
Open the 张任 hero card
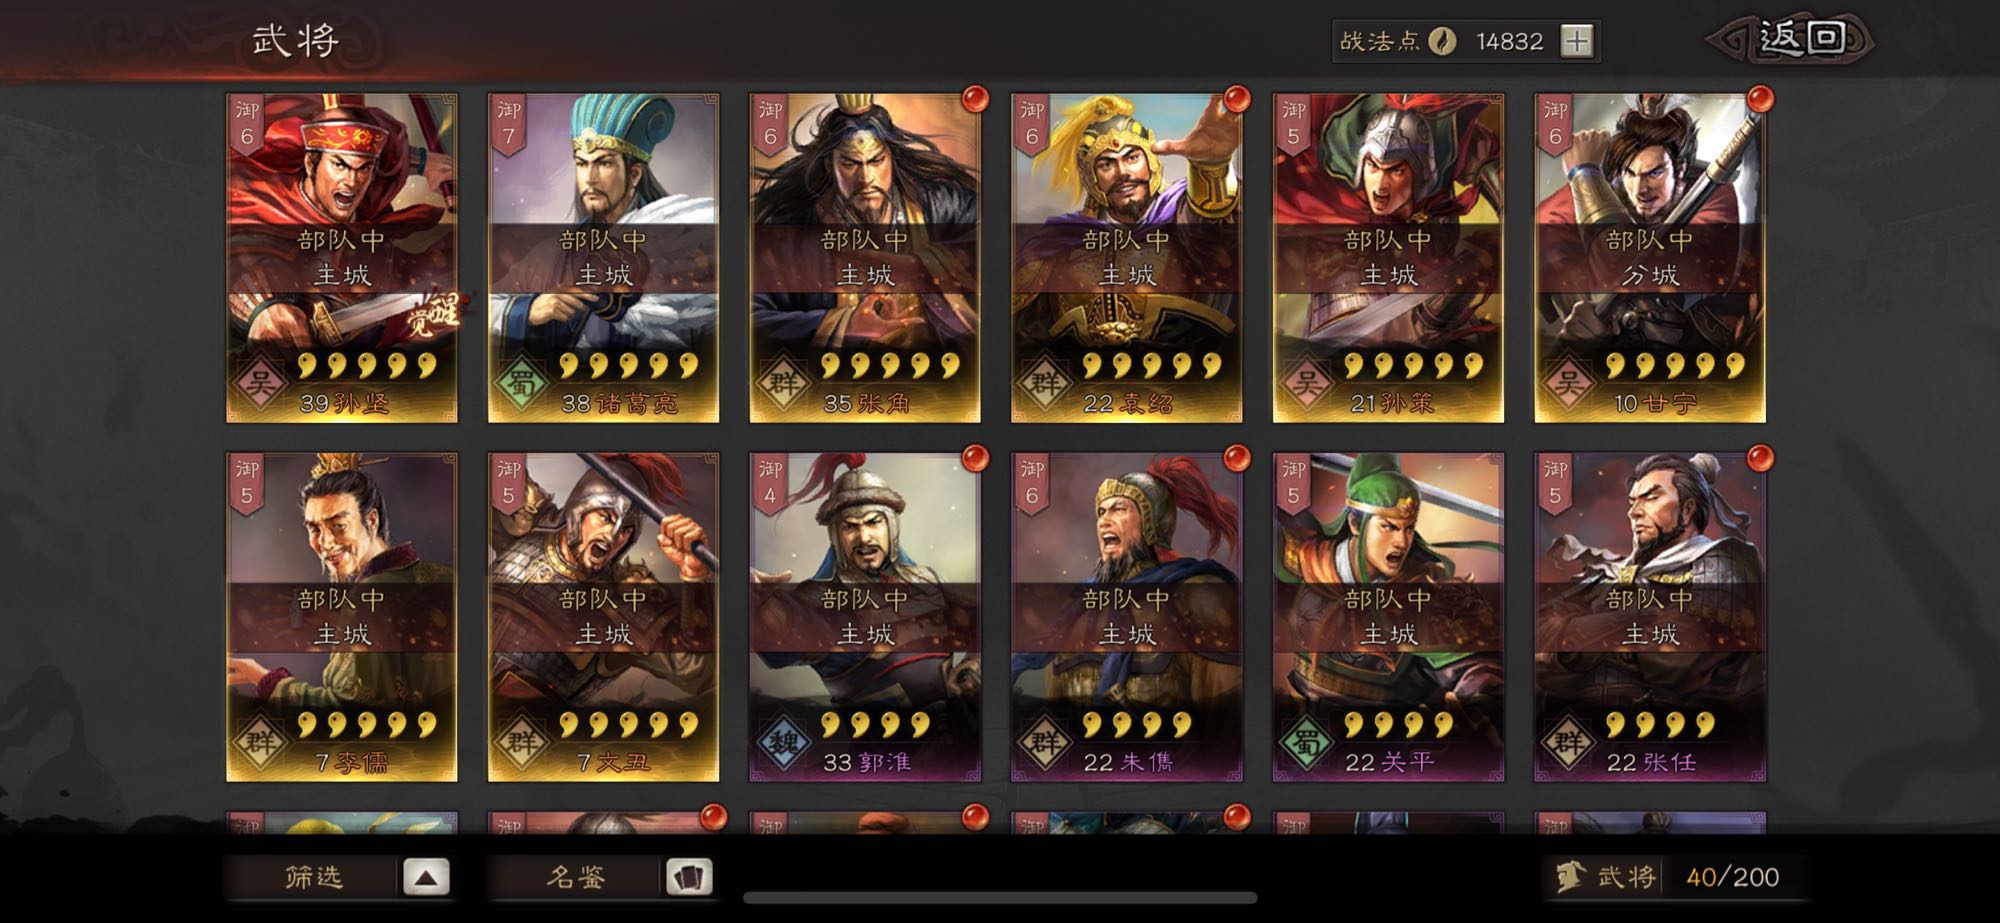tap(1650, 617)
